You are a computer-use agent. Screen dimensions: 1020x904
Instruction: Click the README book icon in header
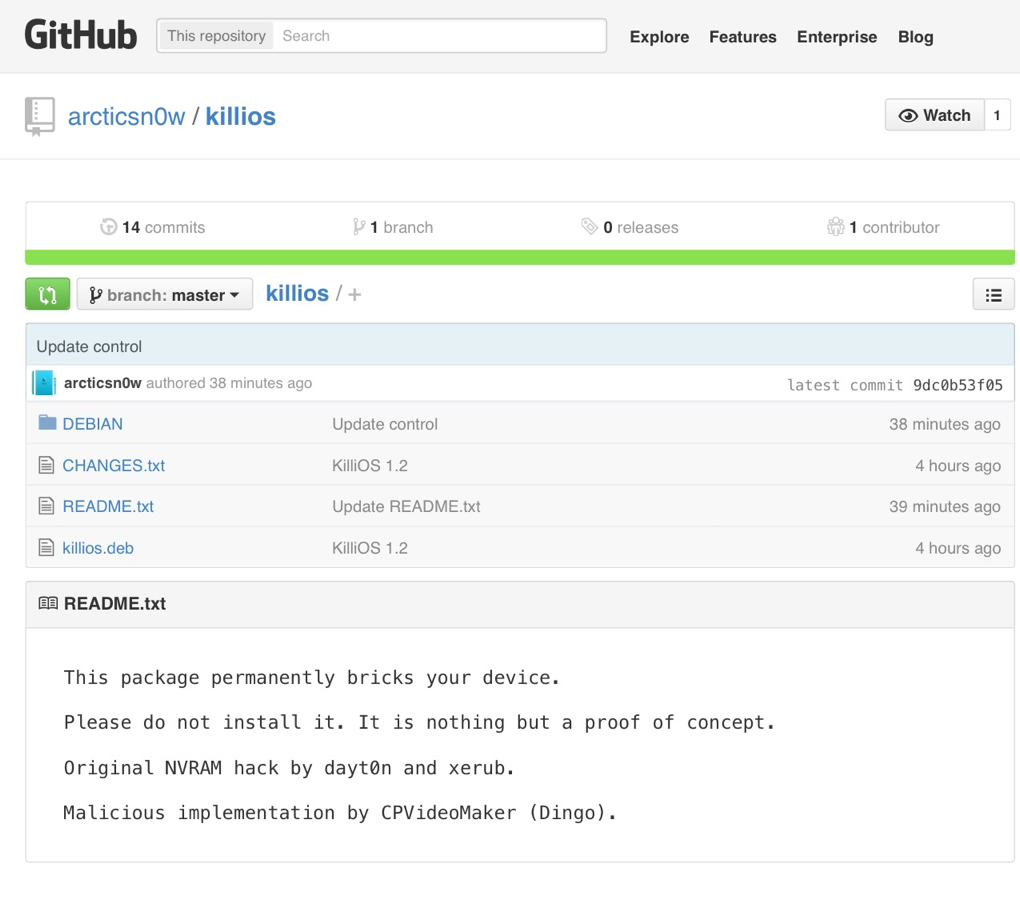(48, 604)
